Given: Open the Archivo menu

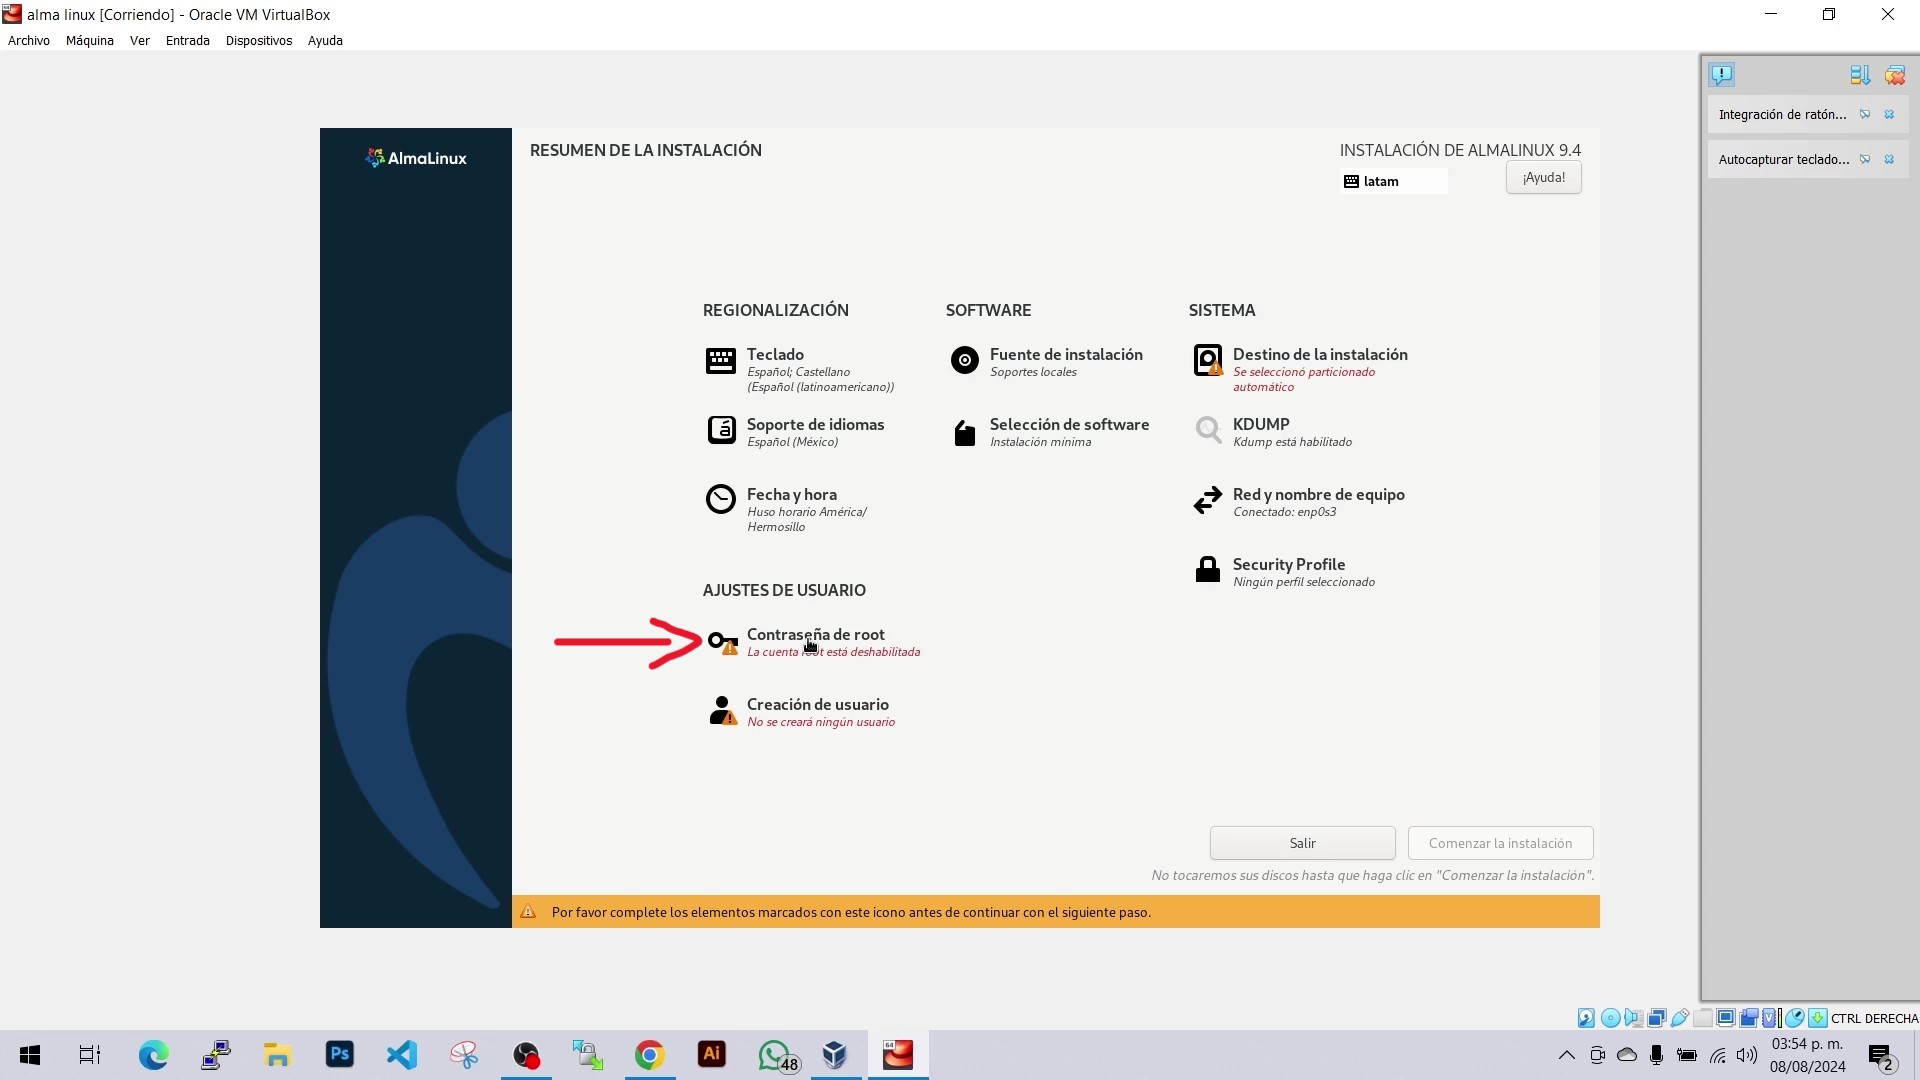Looking at the screenshot, I should click(29, 41).
